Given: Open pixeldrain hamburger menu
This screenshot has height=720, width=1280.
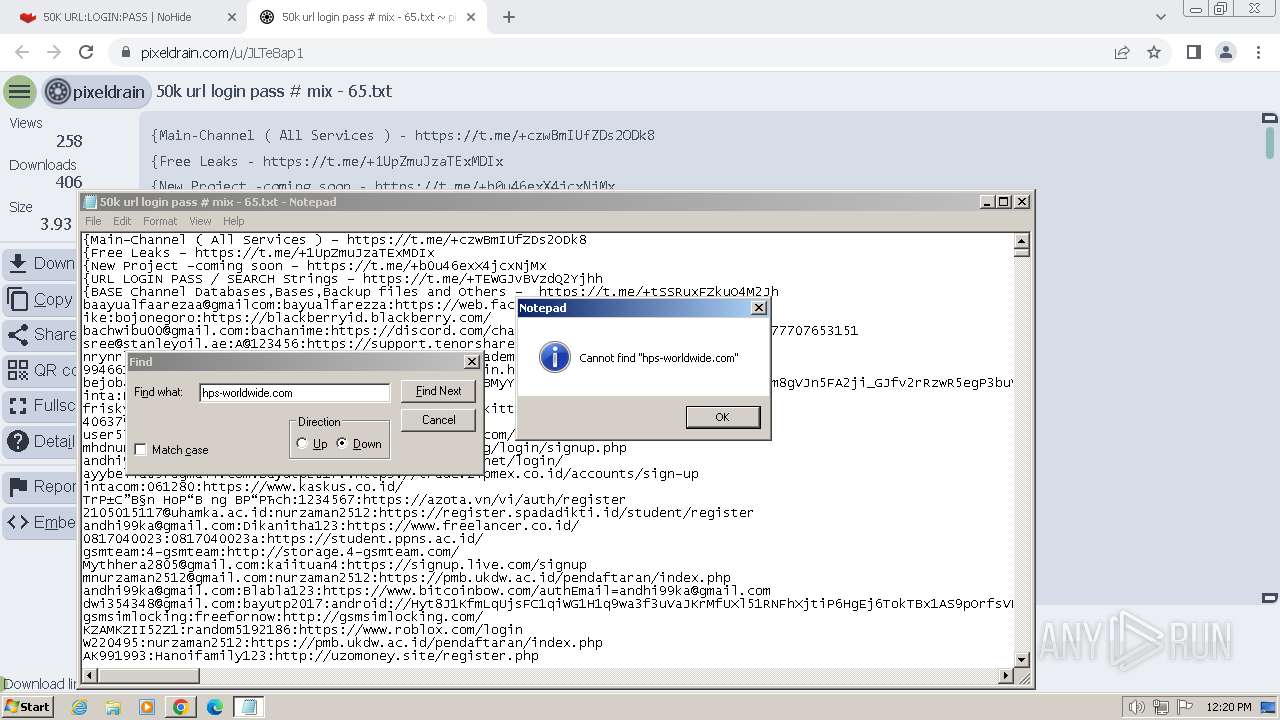Looking at the screenshot, I should pos(19,92).
